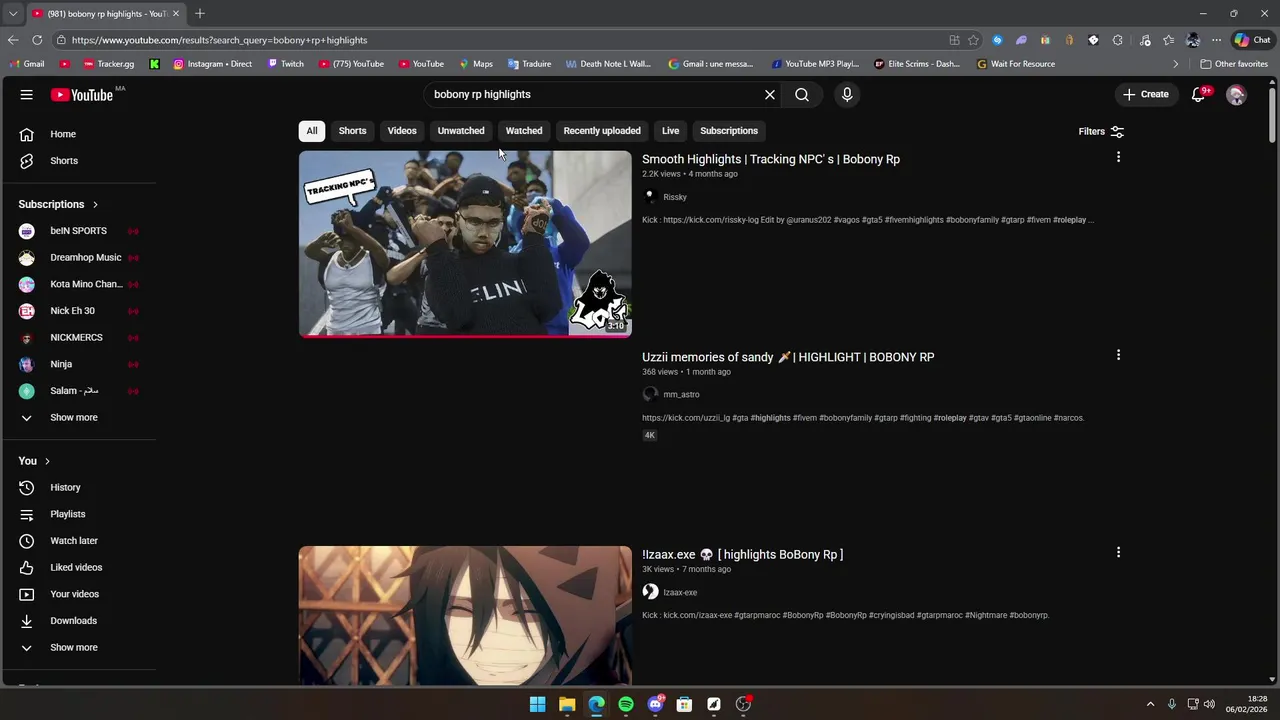Viewport: 1280px width, 720px height.
Task: Open the Create button
Action: point(1145,94)
